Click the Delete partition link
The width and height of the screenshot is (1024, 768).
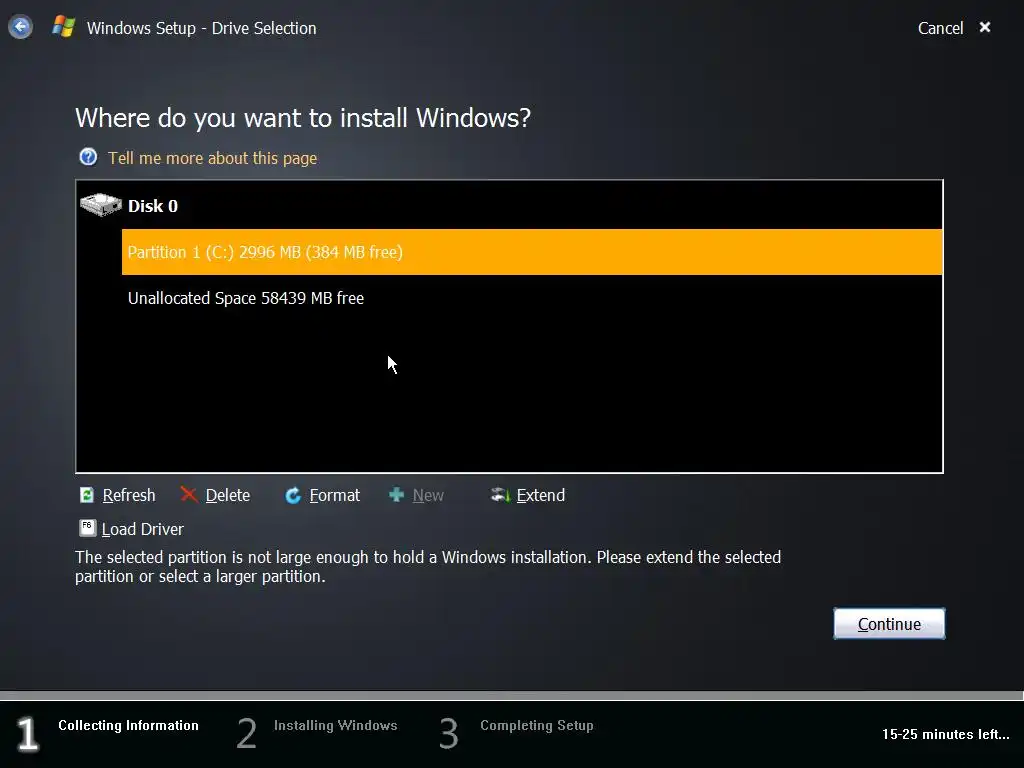click(x=227, y=495)
